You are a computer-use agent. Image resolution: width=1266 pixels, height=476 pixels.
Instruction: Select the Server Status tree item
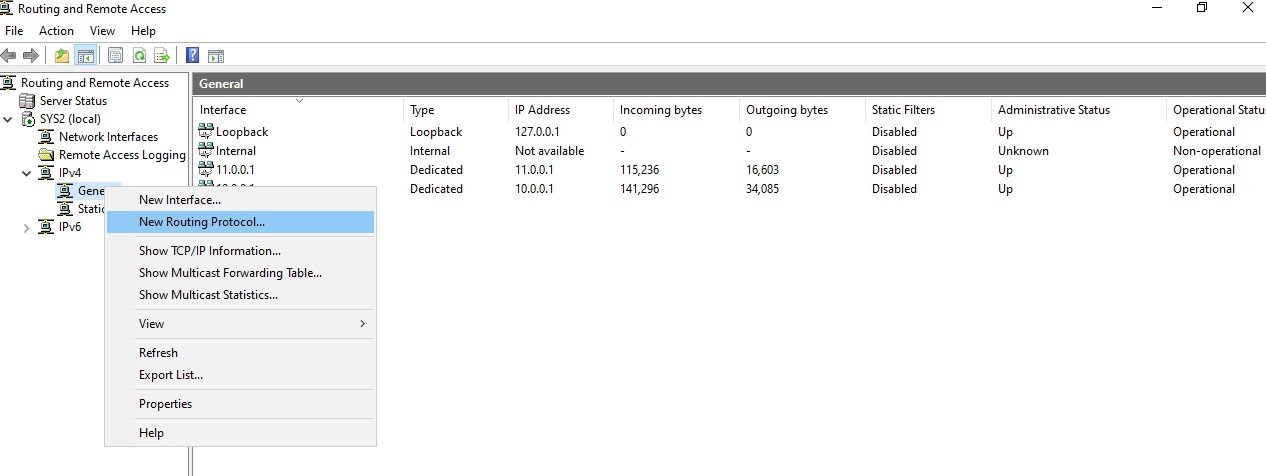pyautogui.click(x=73, y=101)
